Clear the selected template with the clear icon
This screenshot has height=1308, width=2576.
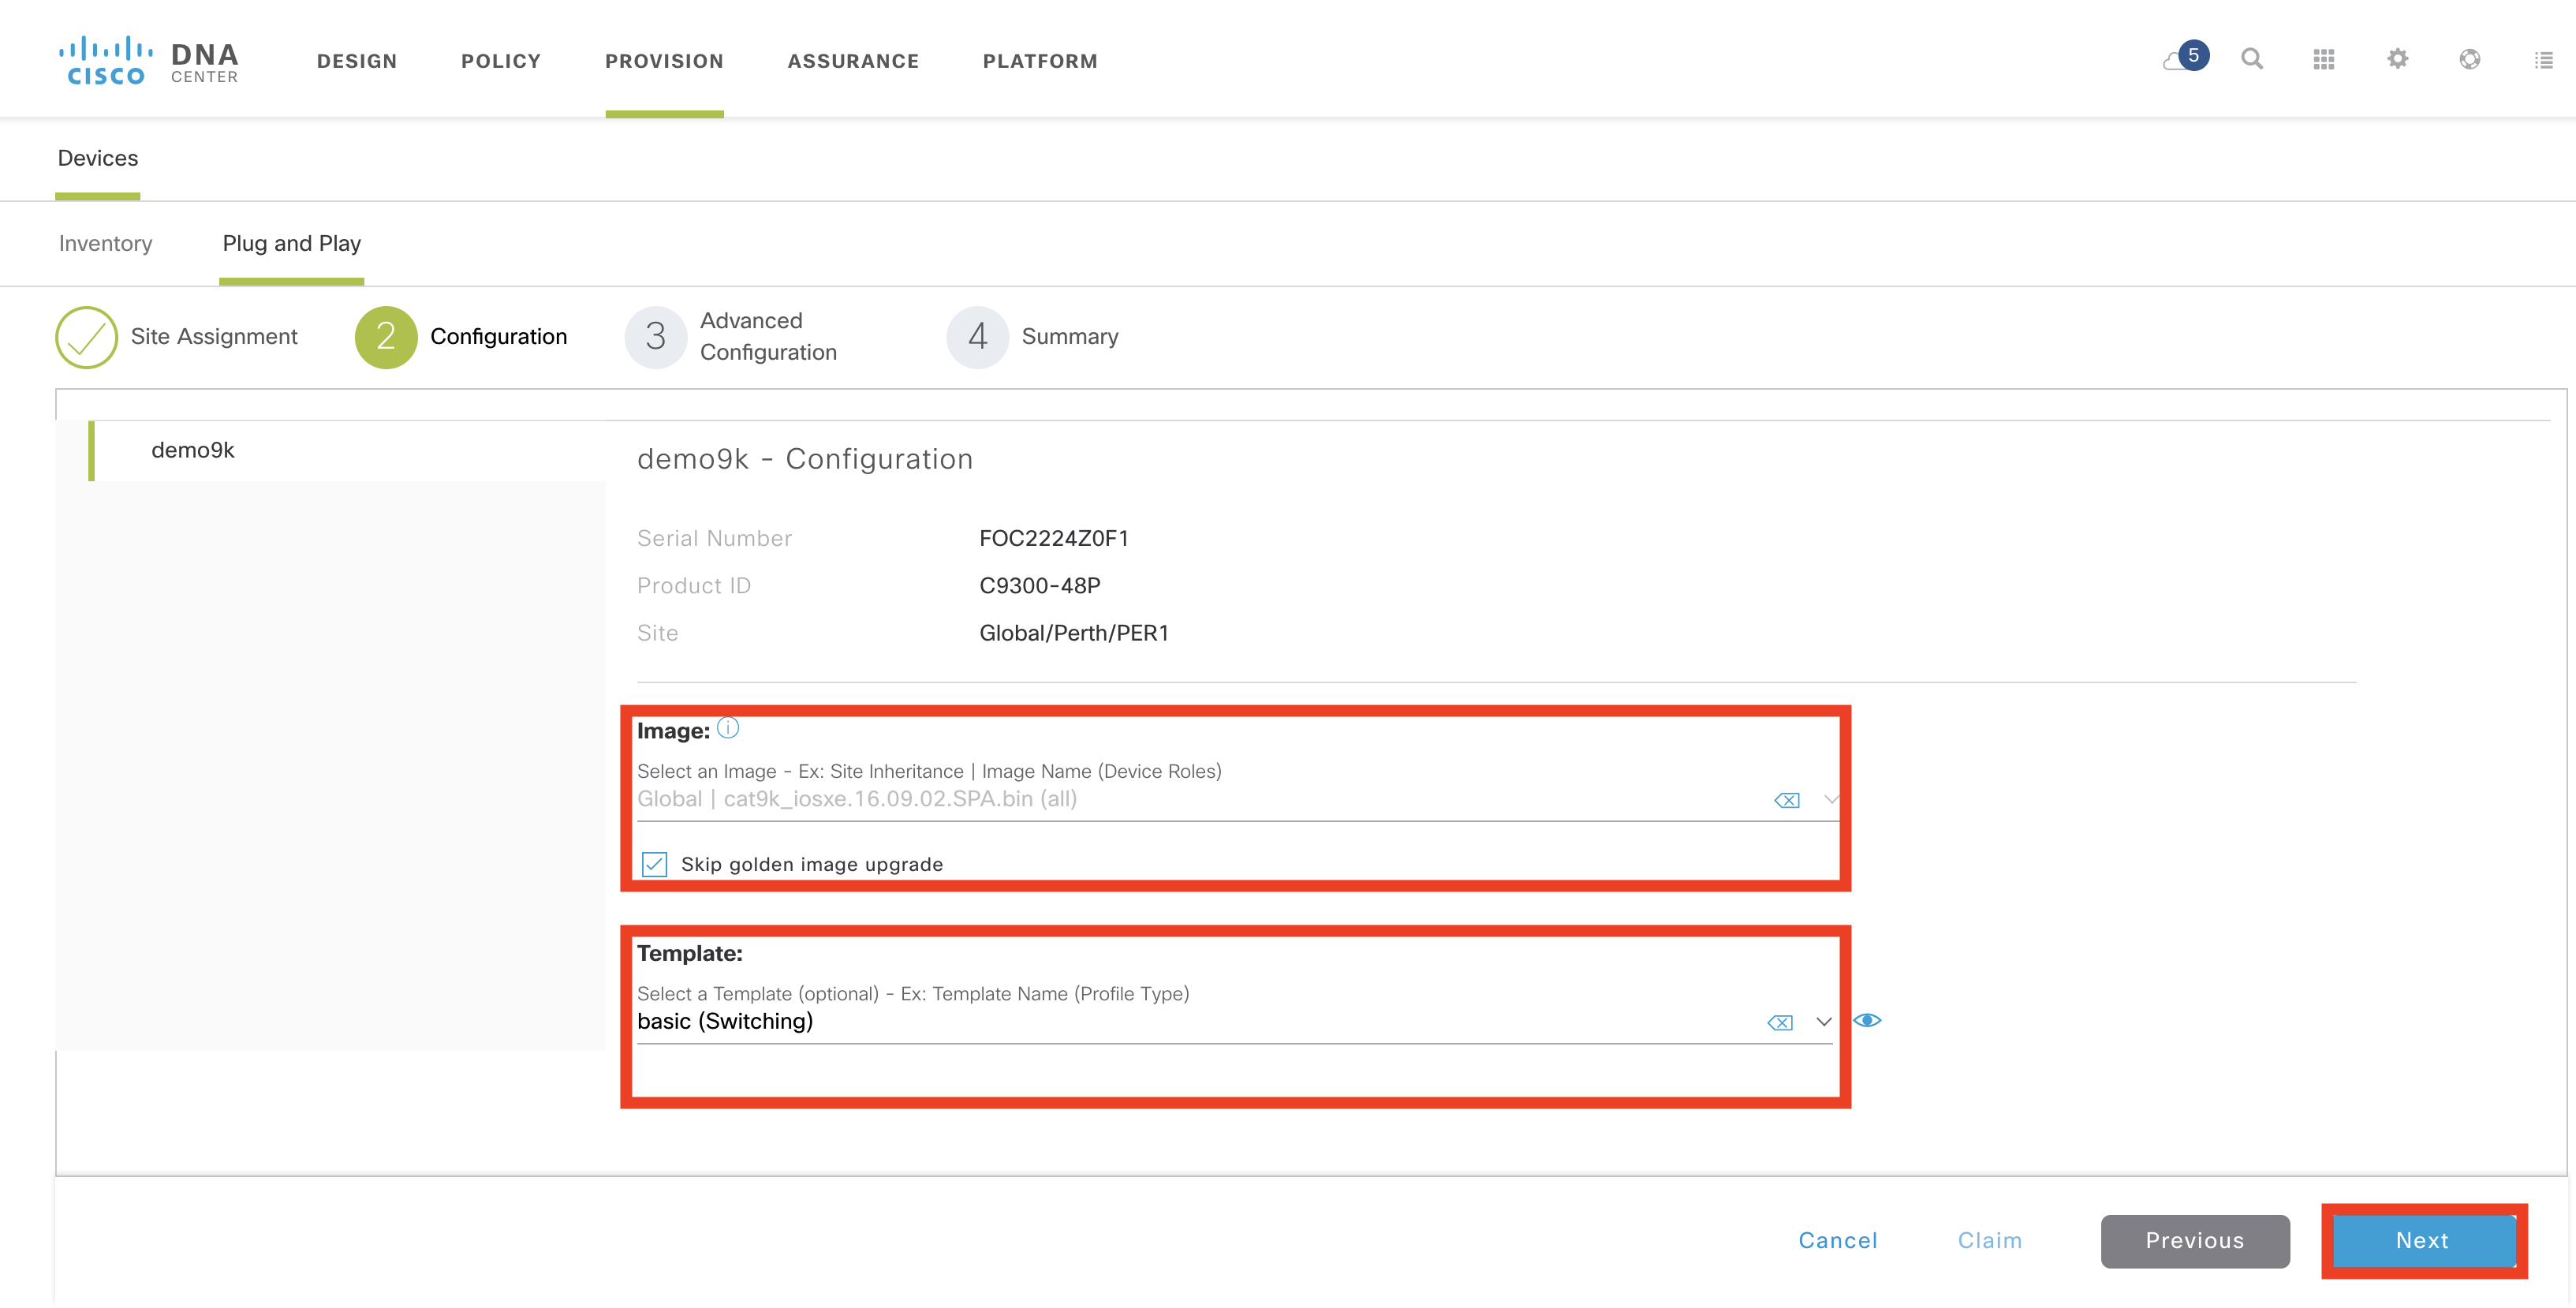click(x=1779, y=1022)
